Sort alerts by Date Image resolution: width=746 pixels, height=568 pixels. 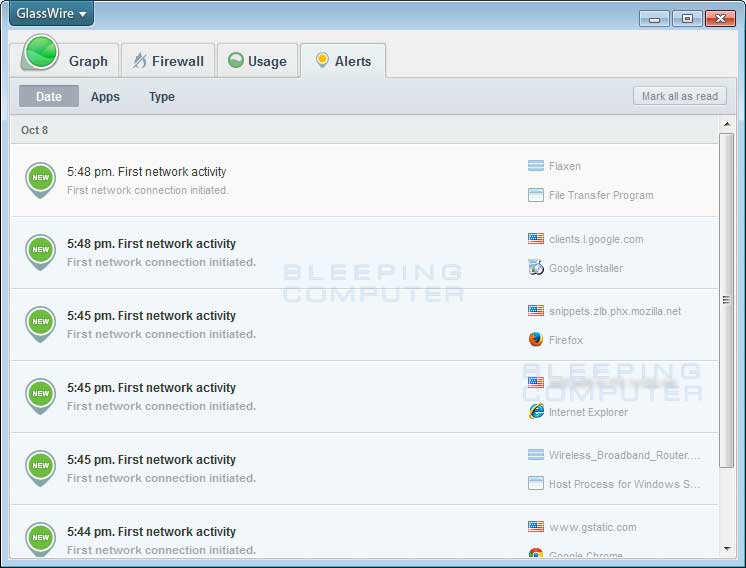tap(49, 97)
